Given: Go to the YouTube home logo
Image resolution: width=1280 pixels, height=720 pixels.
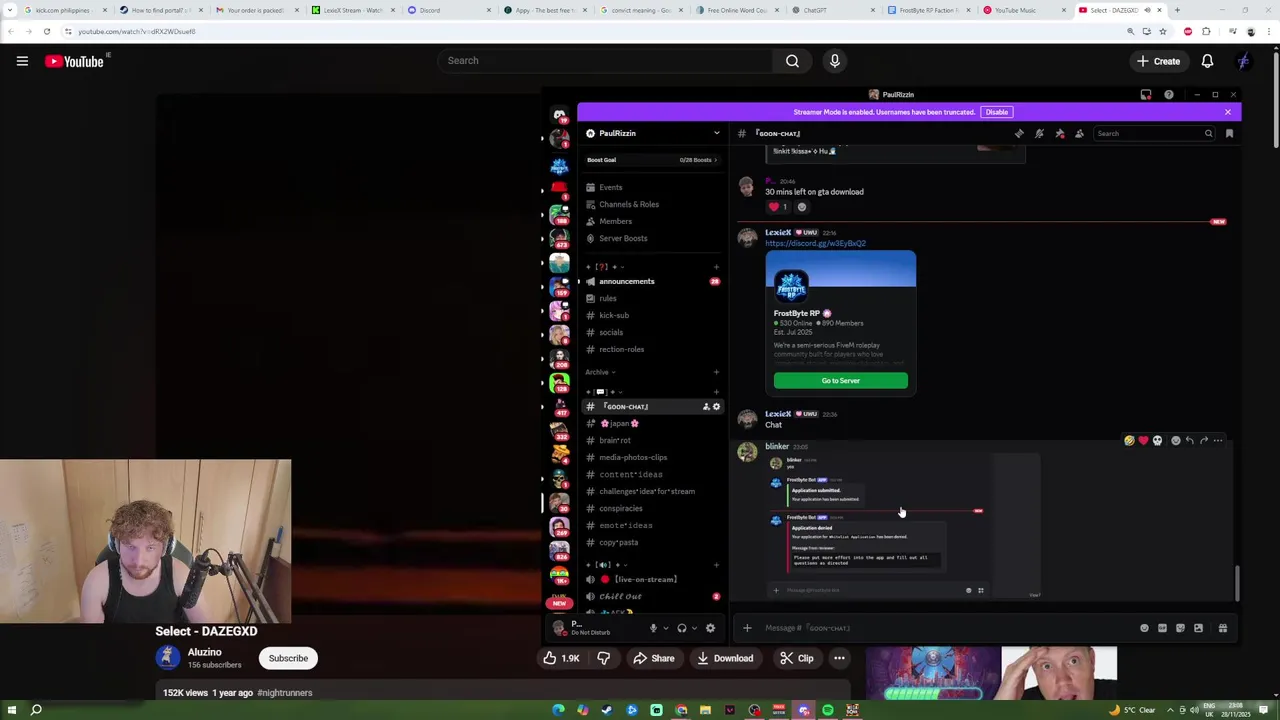Looking at the screenshot, I should click(x=74, y=61).
